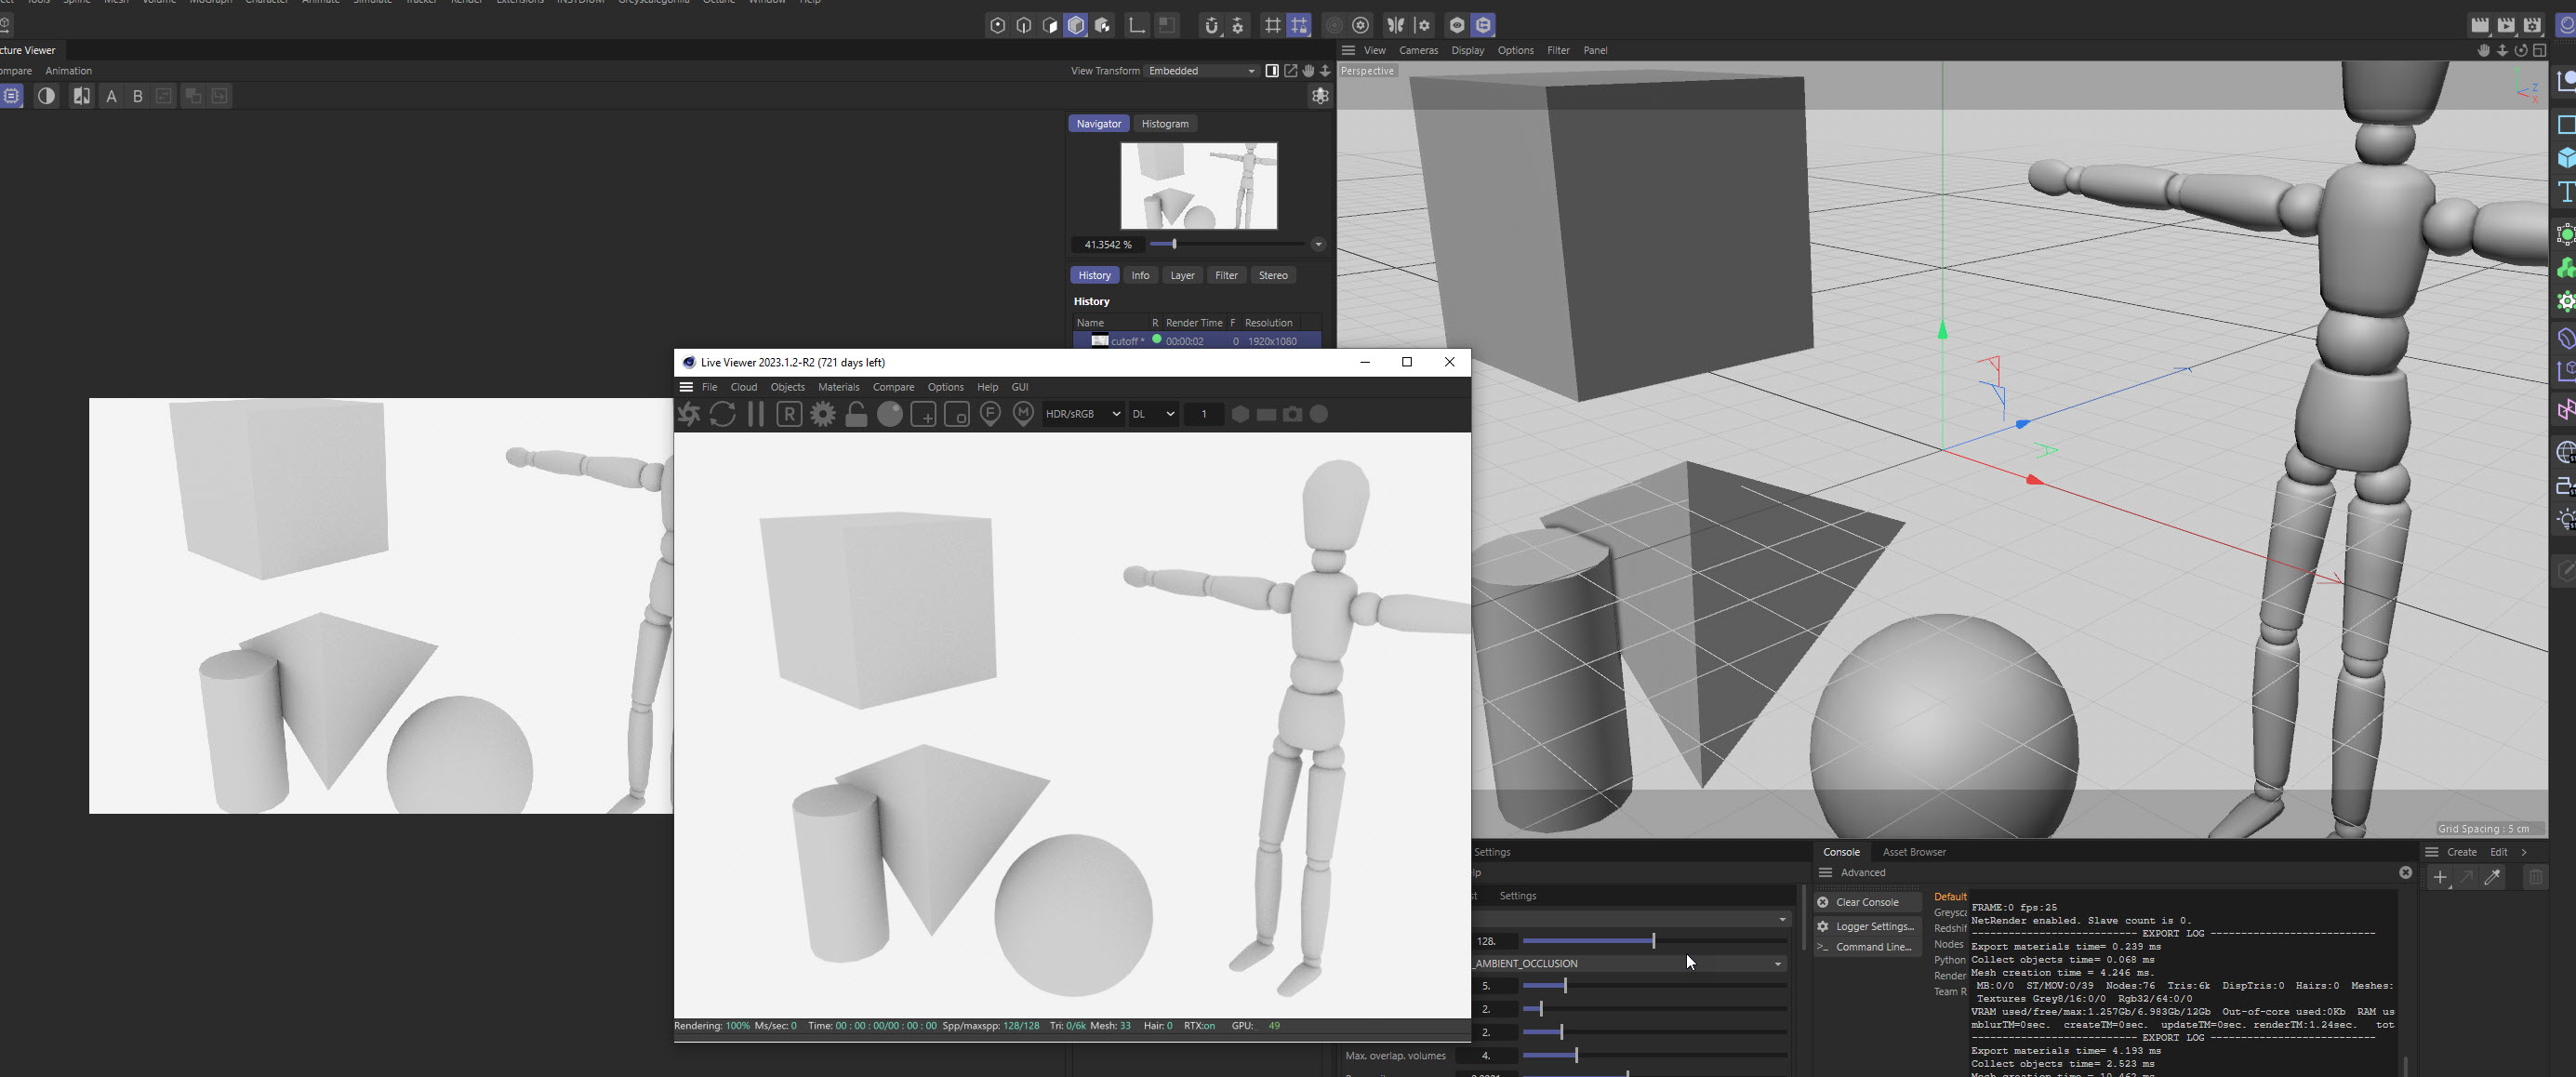Open the Materials menu in Live Viewer
2576x1077 pixels.
(x=838, y=387)
